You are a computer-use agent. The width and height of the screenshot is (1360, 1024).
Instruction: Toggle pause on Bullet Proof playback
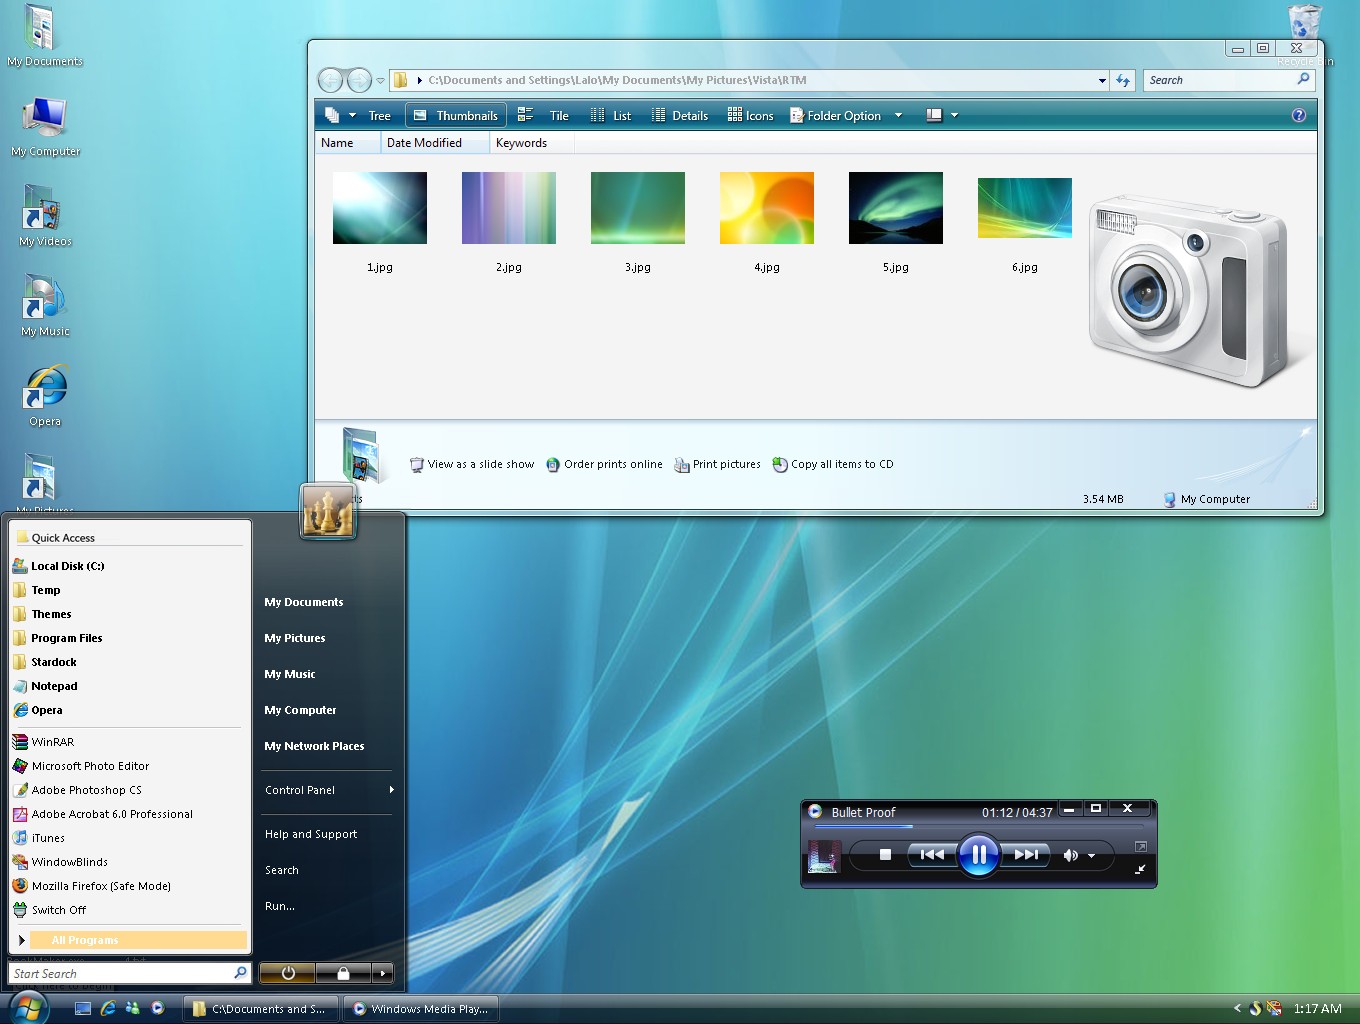pos(978,855)
